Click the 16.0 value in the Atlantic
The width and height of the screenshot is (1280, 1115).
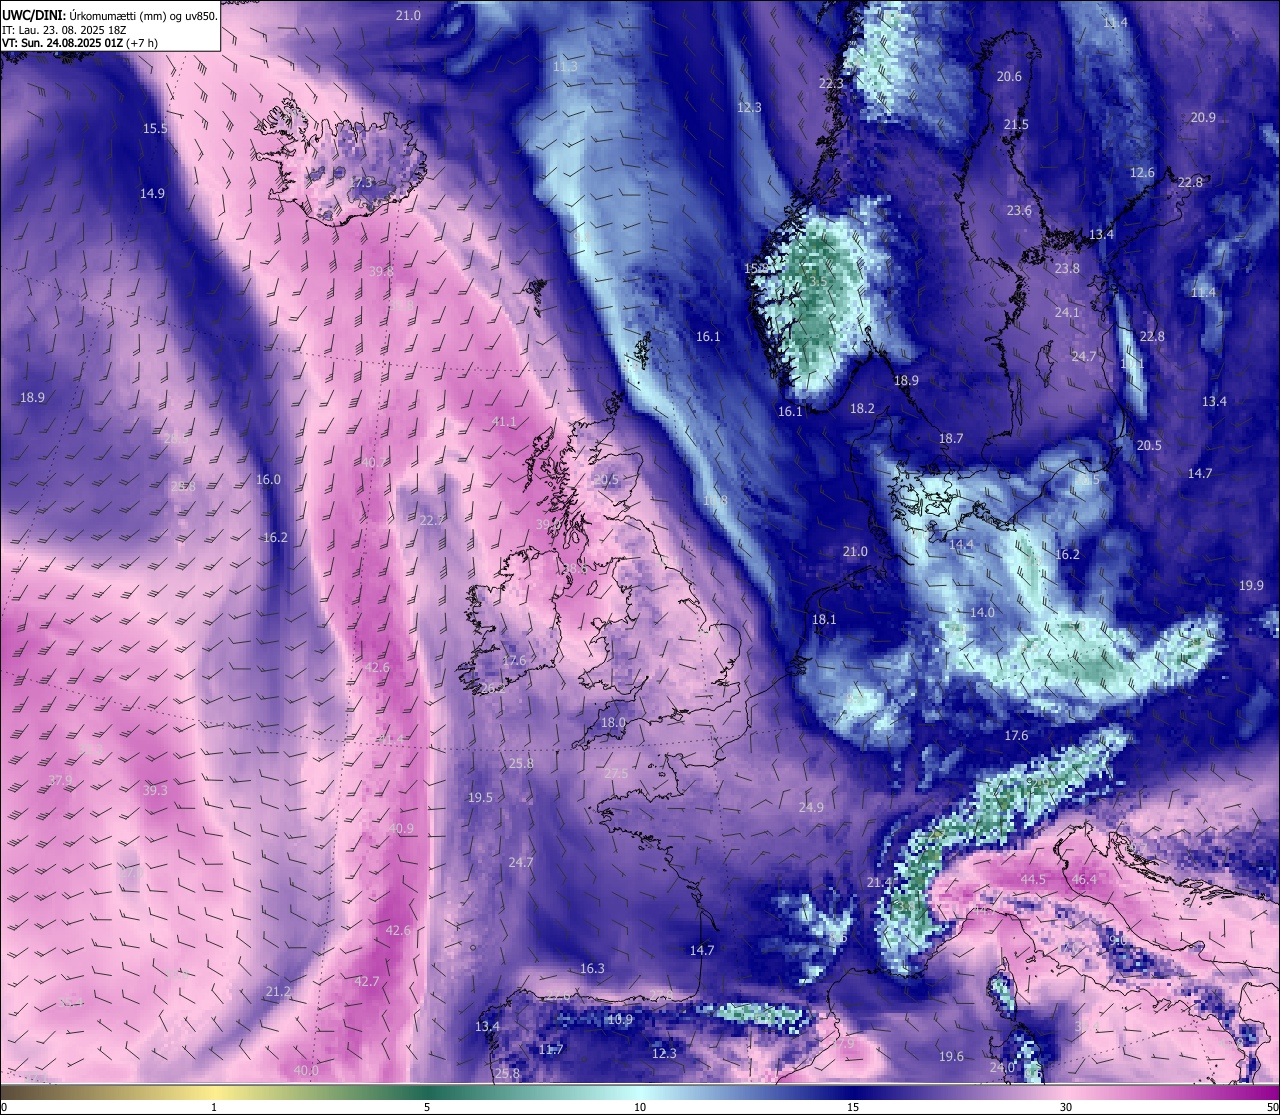tap(268, 479)
